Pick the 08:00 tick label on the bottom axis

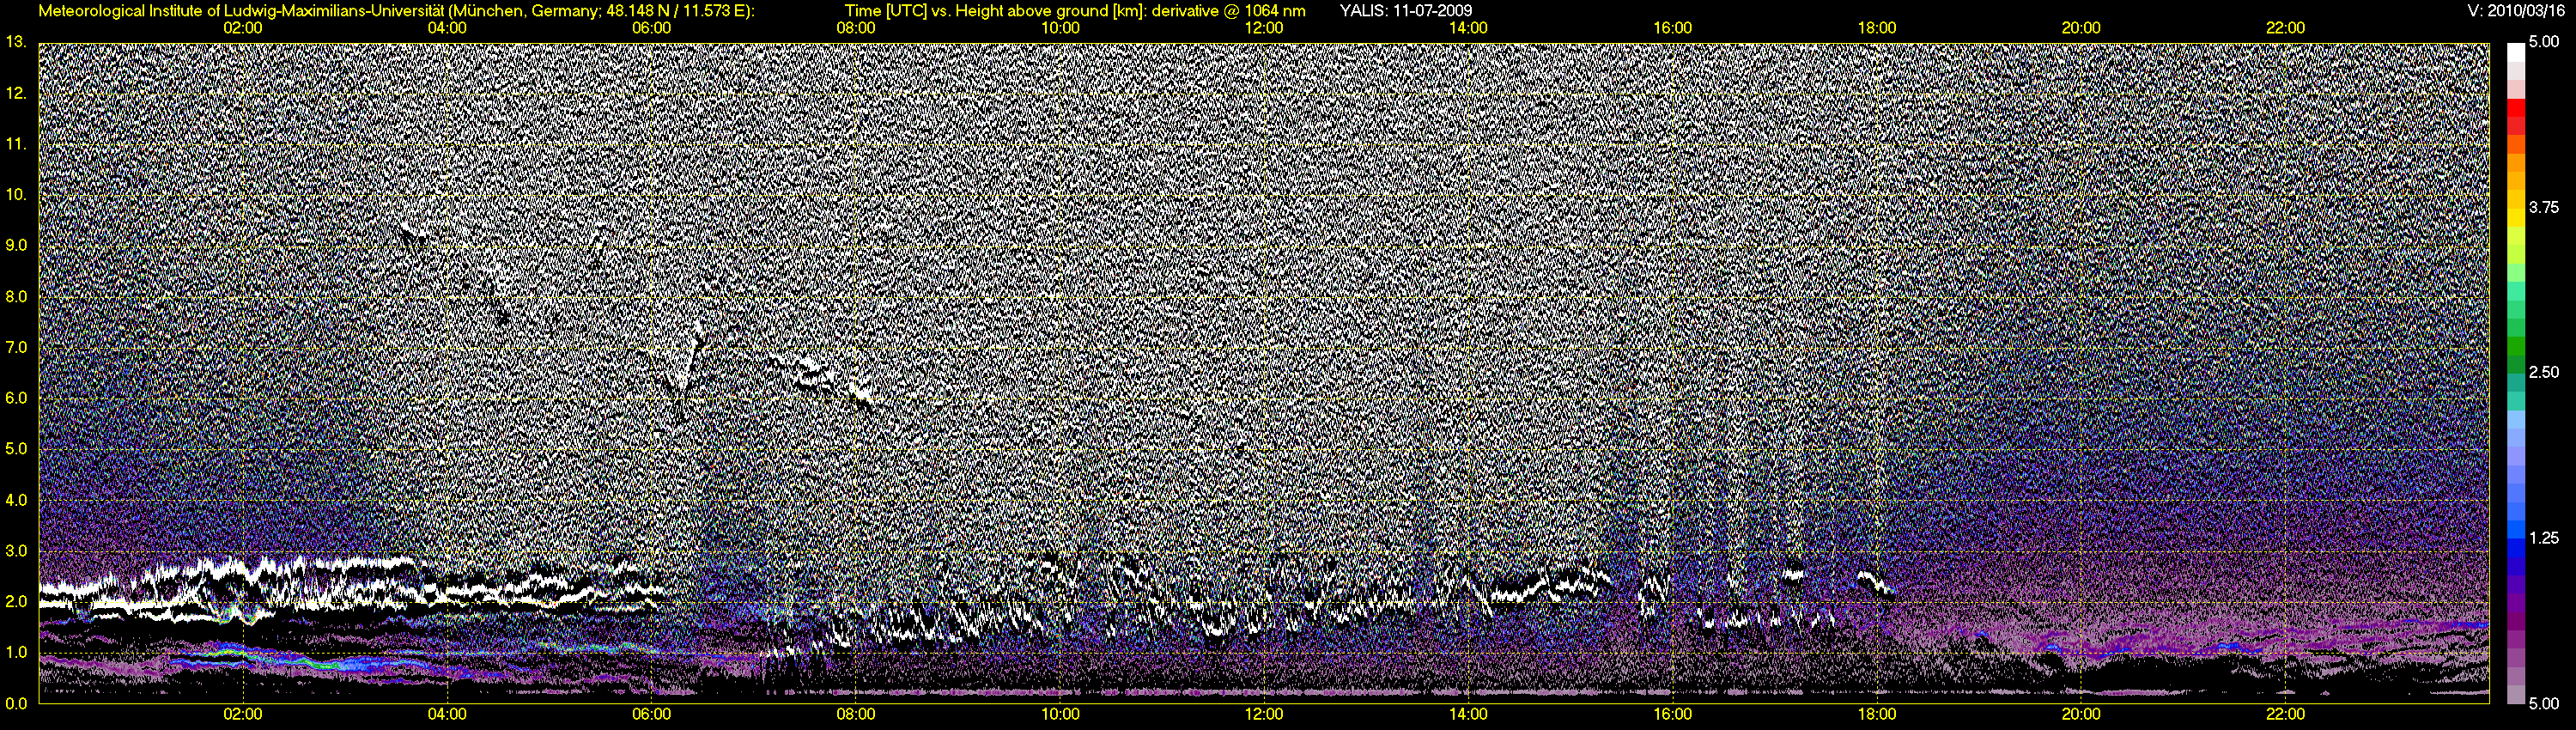856,714
